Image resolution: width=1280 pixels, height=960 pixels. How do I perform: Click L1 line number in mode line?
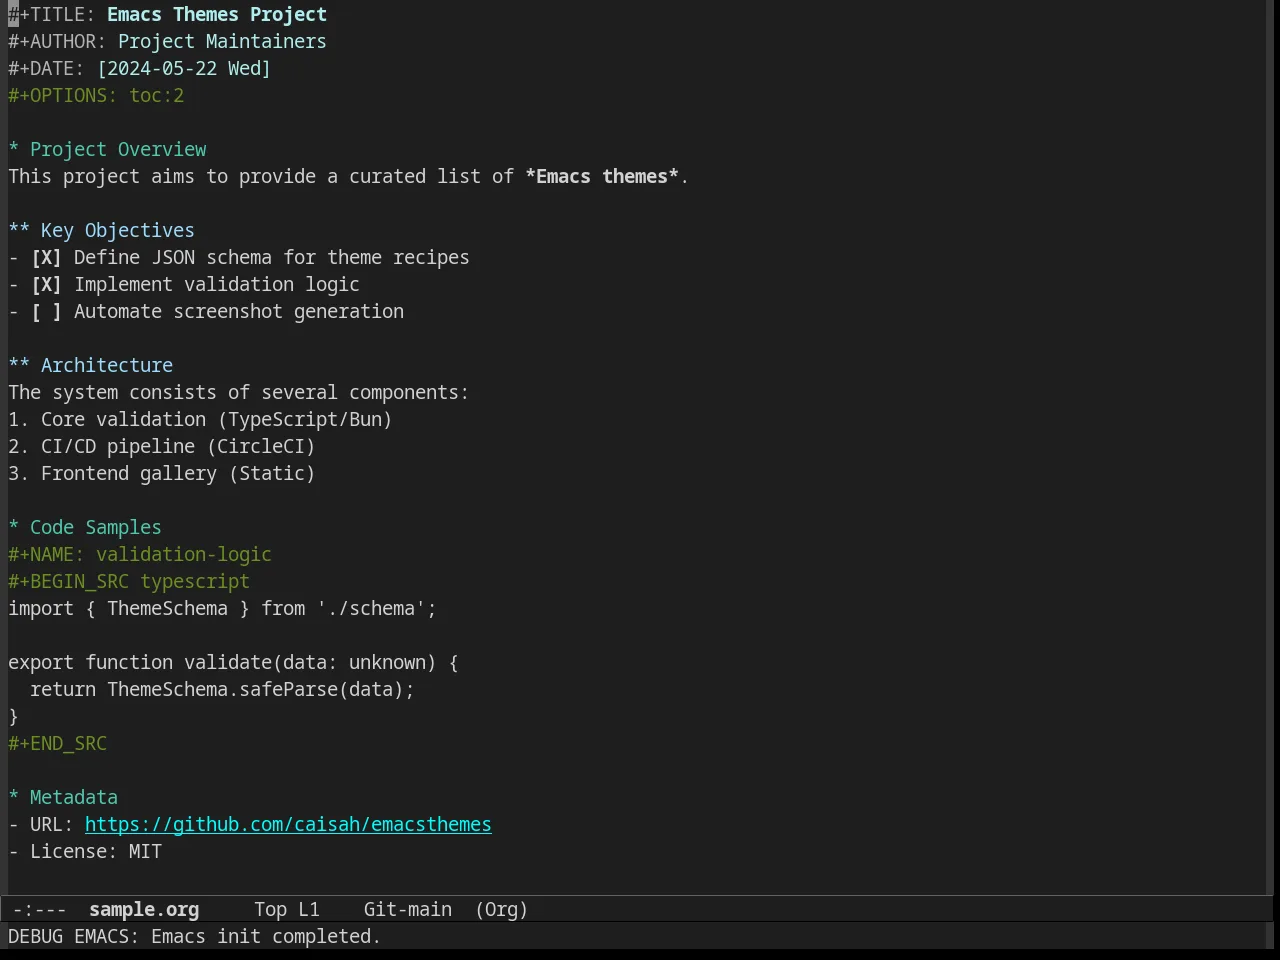309,909
